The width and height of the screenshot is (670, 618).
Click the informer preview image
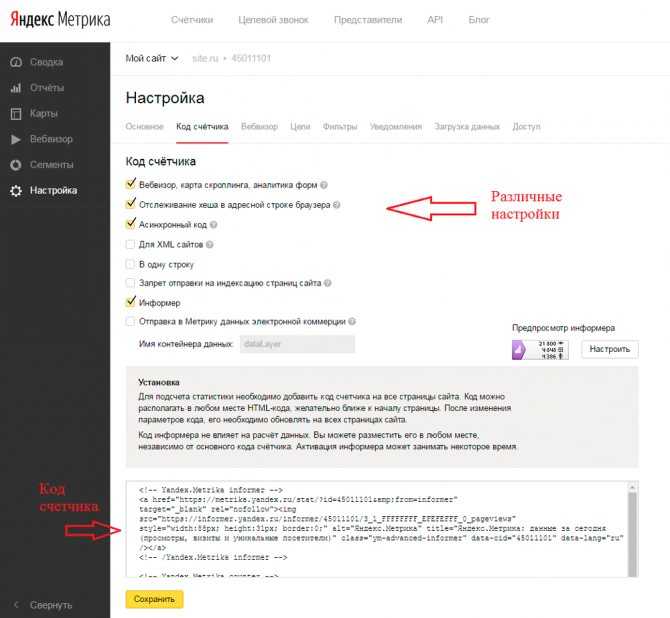coord(540,350)
